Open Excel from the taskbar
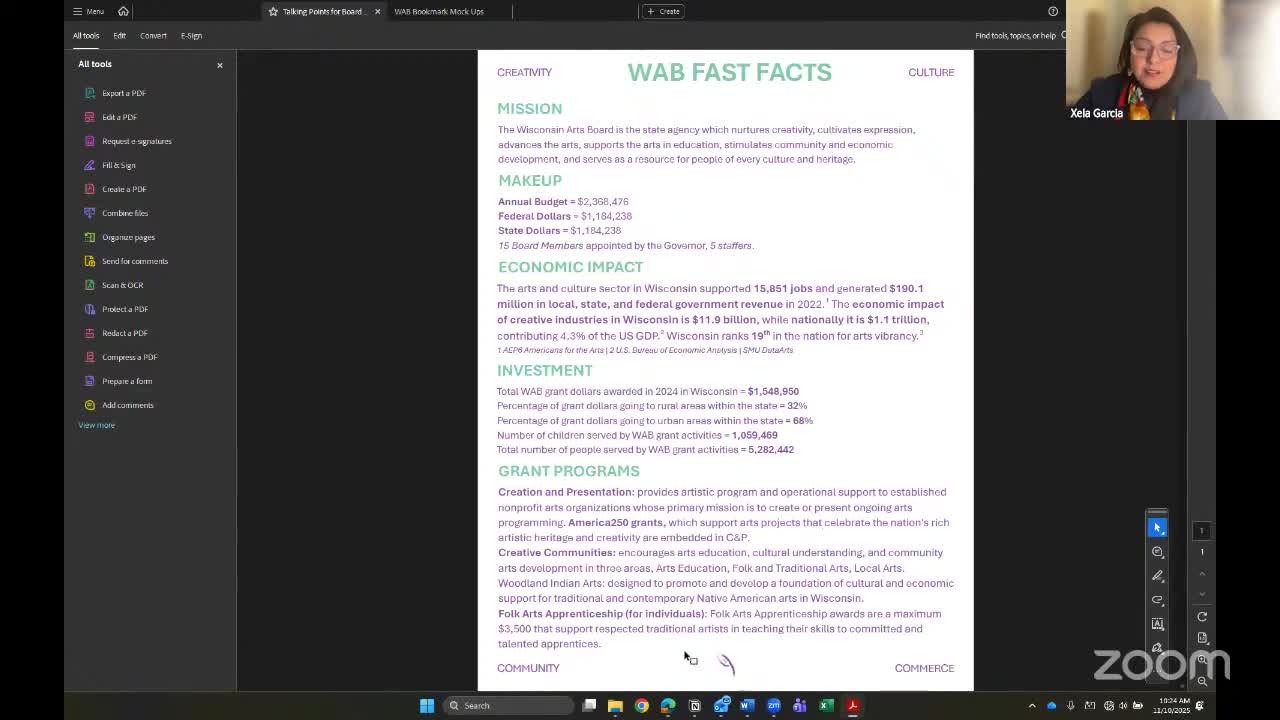This screenshot has height=720, width=1280. (x=827, y=706)
